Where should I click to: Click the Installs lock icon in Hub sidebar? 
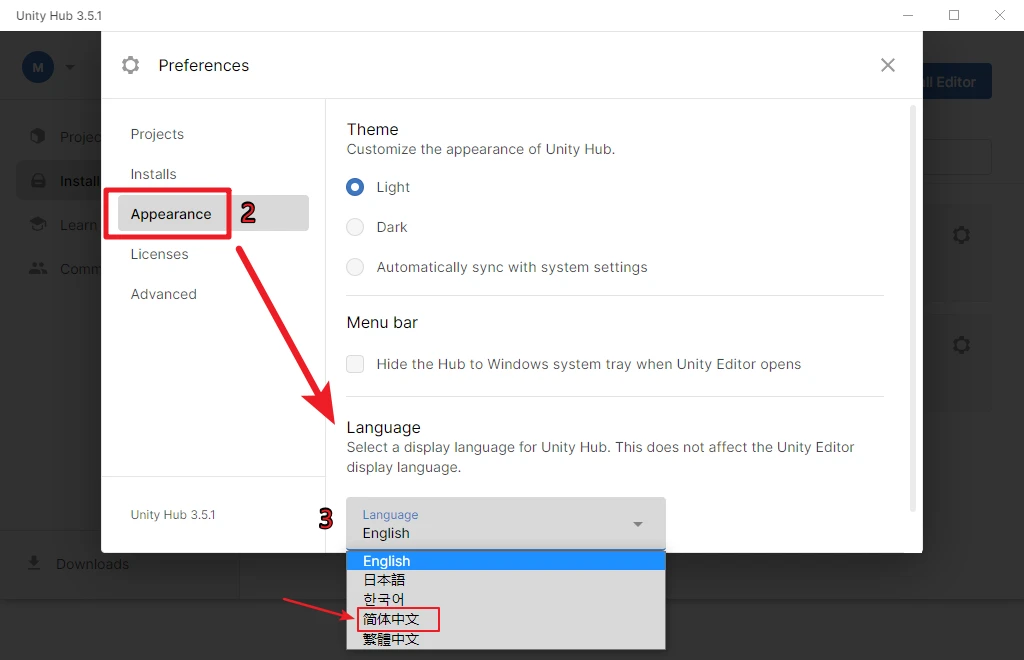39,181
